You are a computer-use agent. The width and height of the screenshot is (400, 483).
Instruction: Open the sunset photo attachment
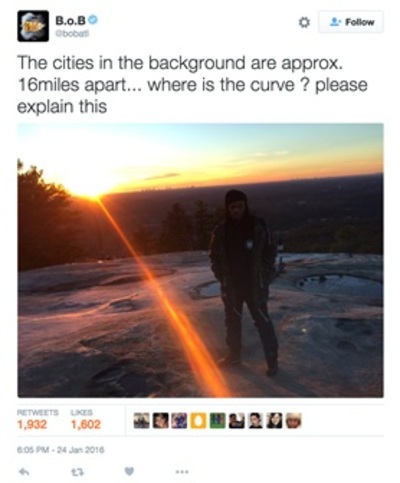click(200, 260)
